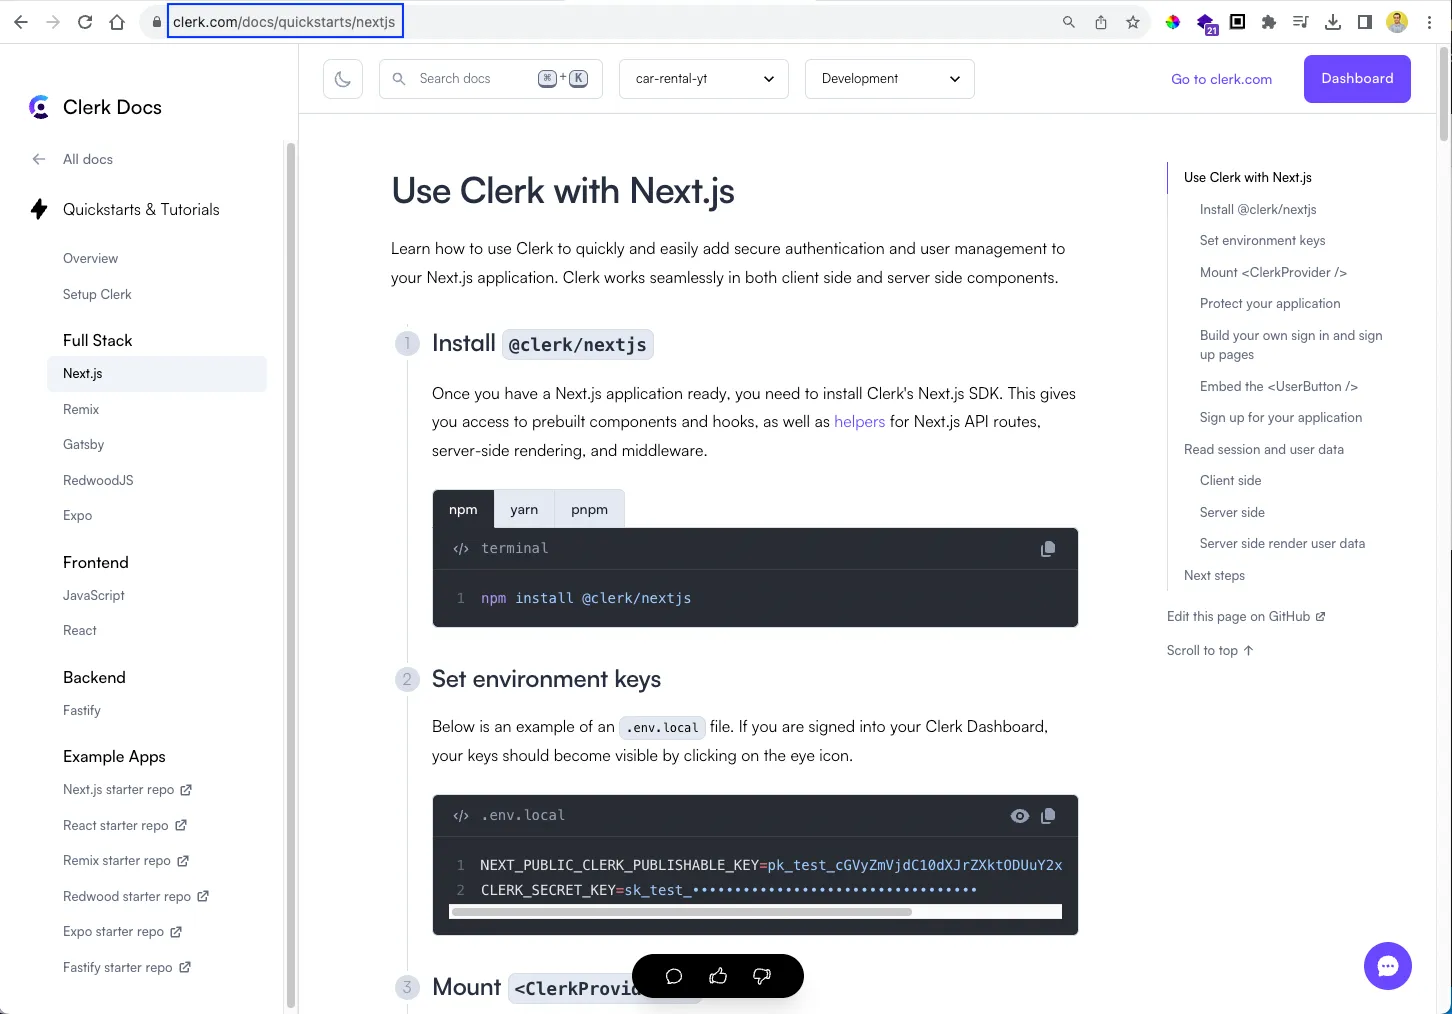
Task: Open the Expo quickstart
Action: click(77, 515)
